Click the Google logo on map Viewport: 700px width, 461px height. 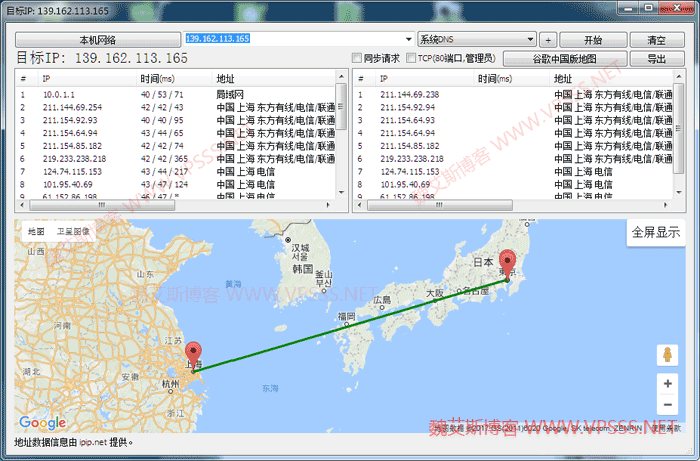(x=43, y=423)
